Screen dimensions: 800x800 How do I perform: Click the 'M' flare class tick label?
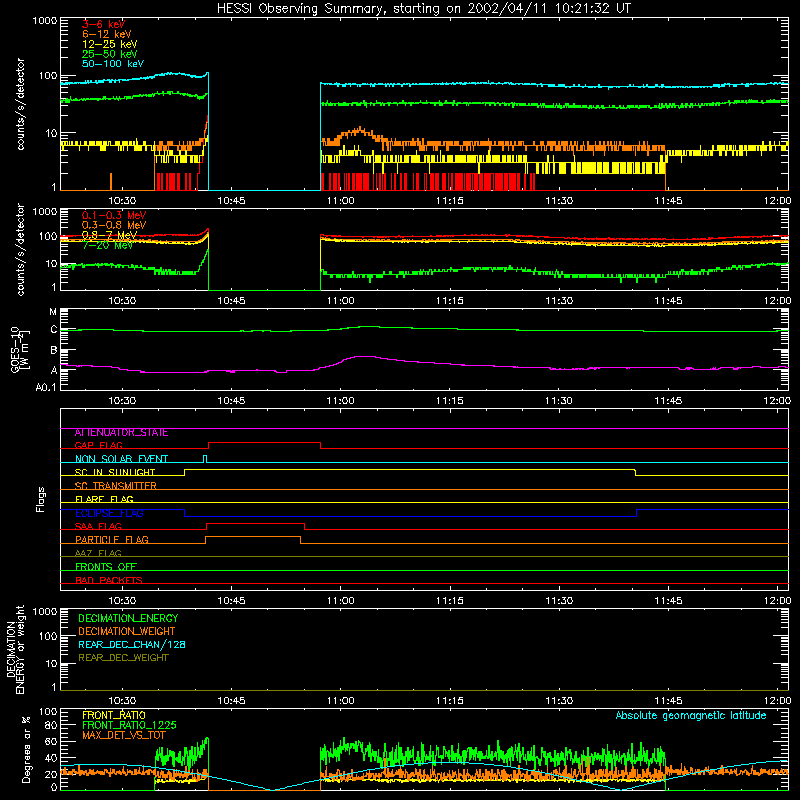tap(53, 312)
